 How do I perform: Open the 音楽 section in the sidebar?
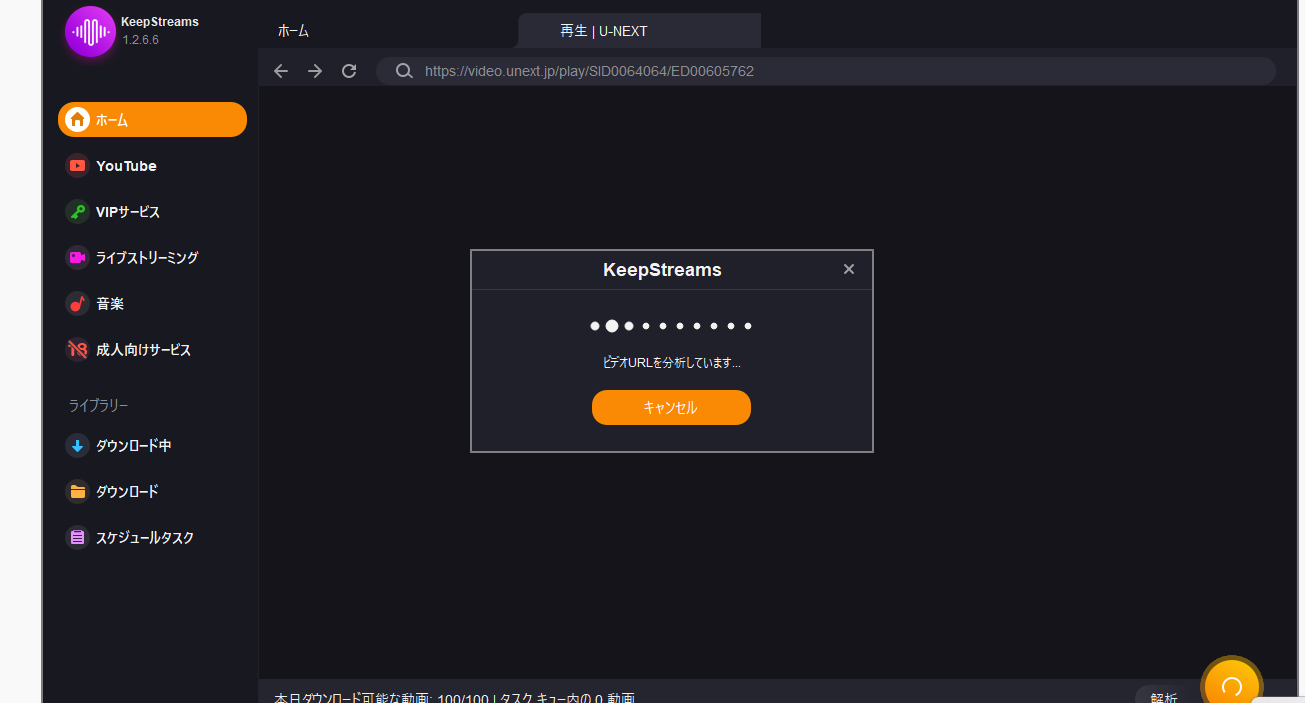(95, 304)
